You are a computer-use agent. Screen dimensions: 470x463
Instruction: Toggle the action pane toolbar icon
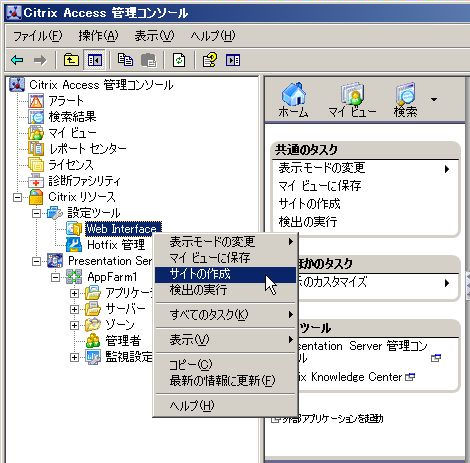pos(233,60)
